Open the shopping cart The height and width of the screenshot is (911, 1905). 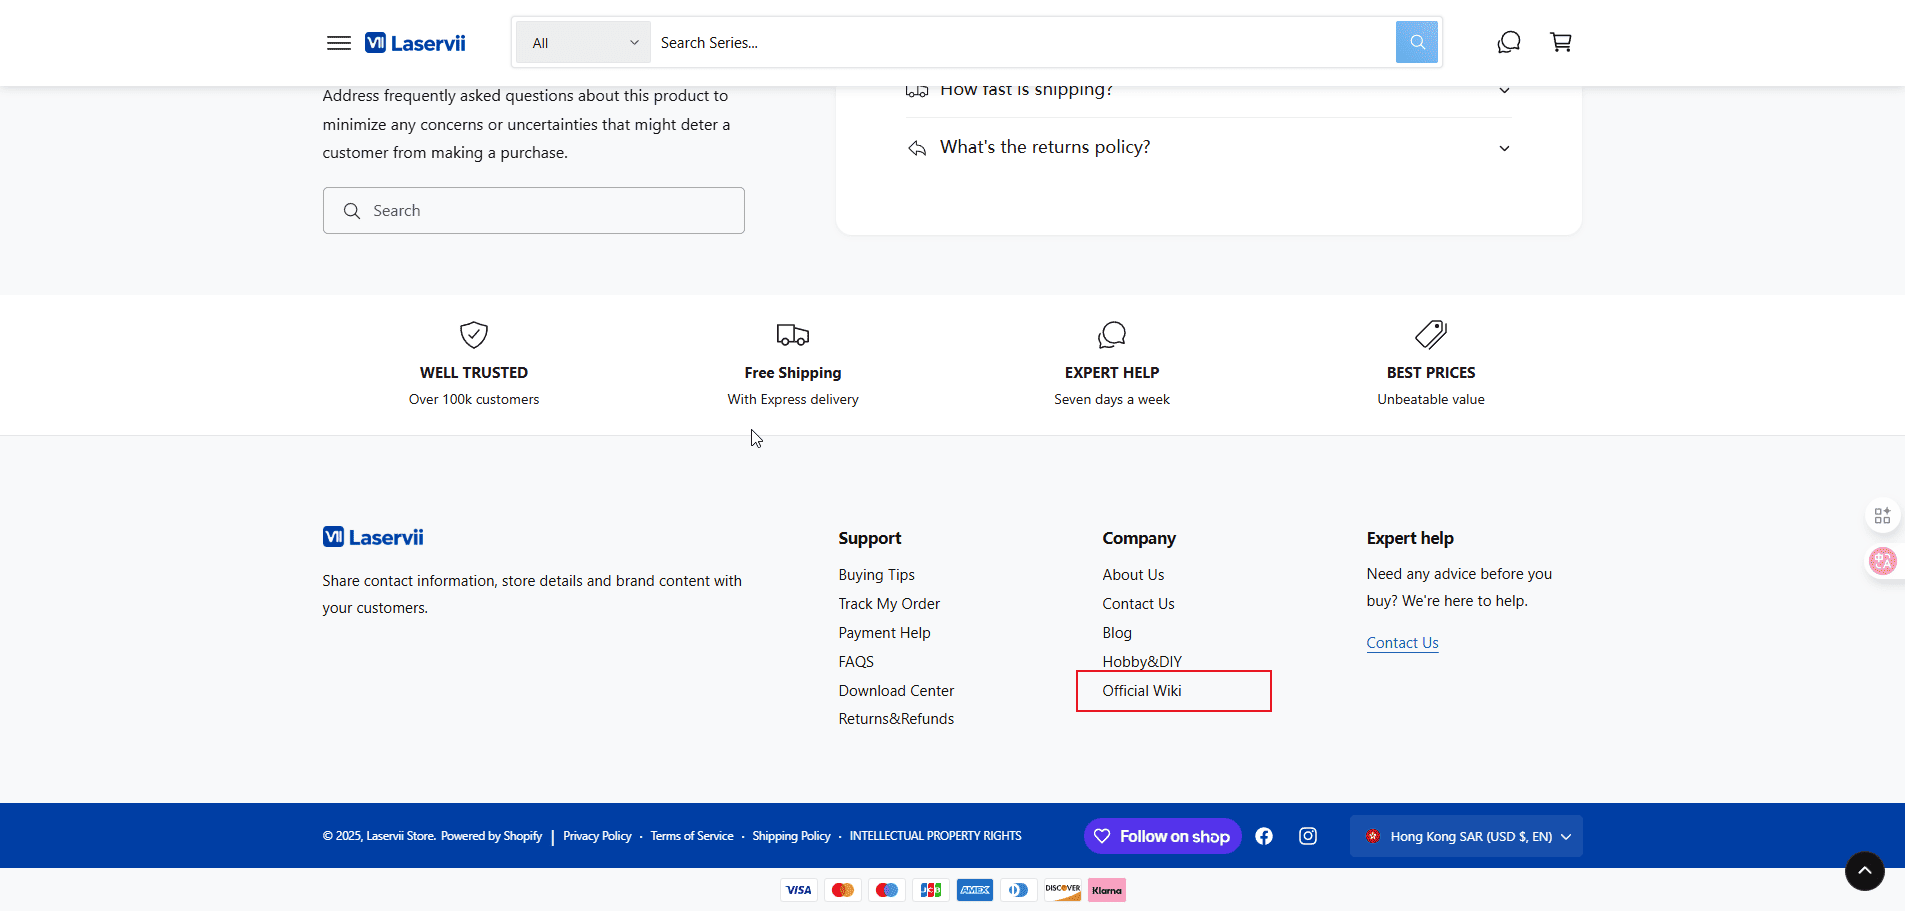pyautogui.click(x=1560, y=42)
